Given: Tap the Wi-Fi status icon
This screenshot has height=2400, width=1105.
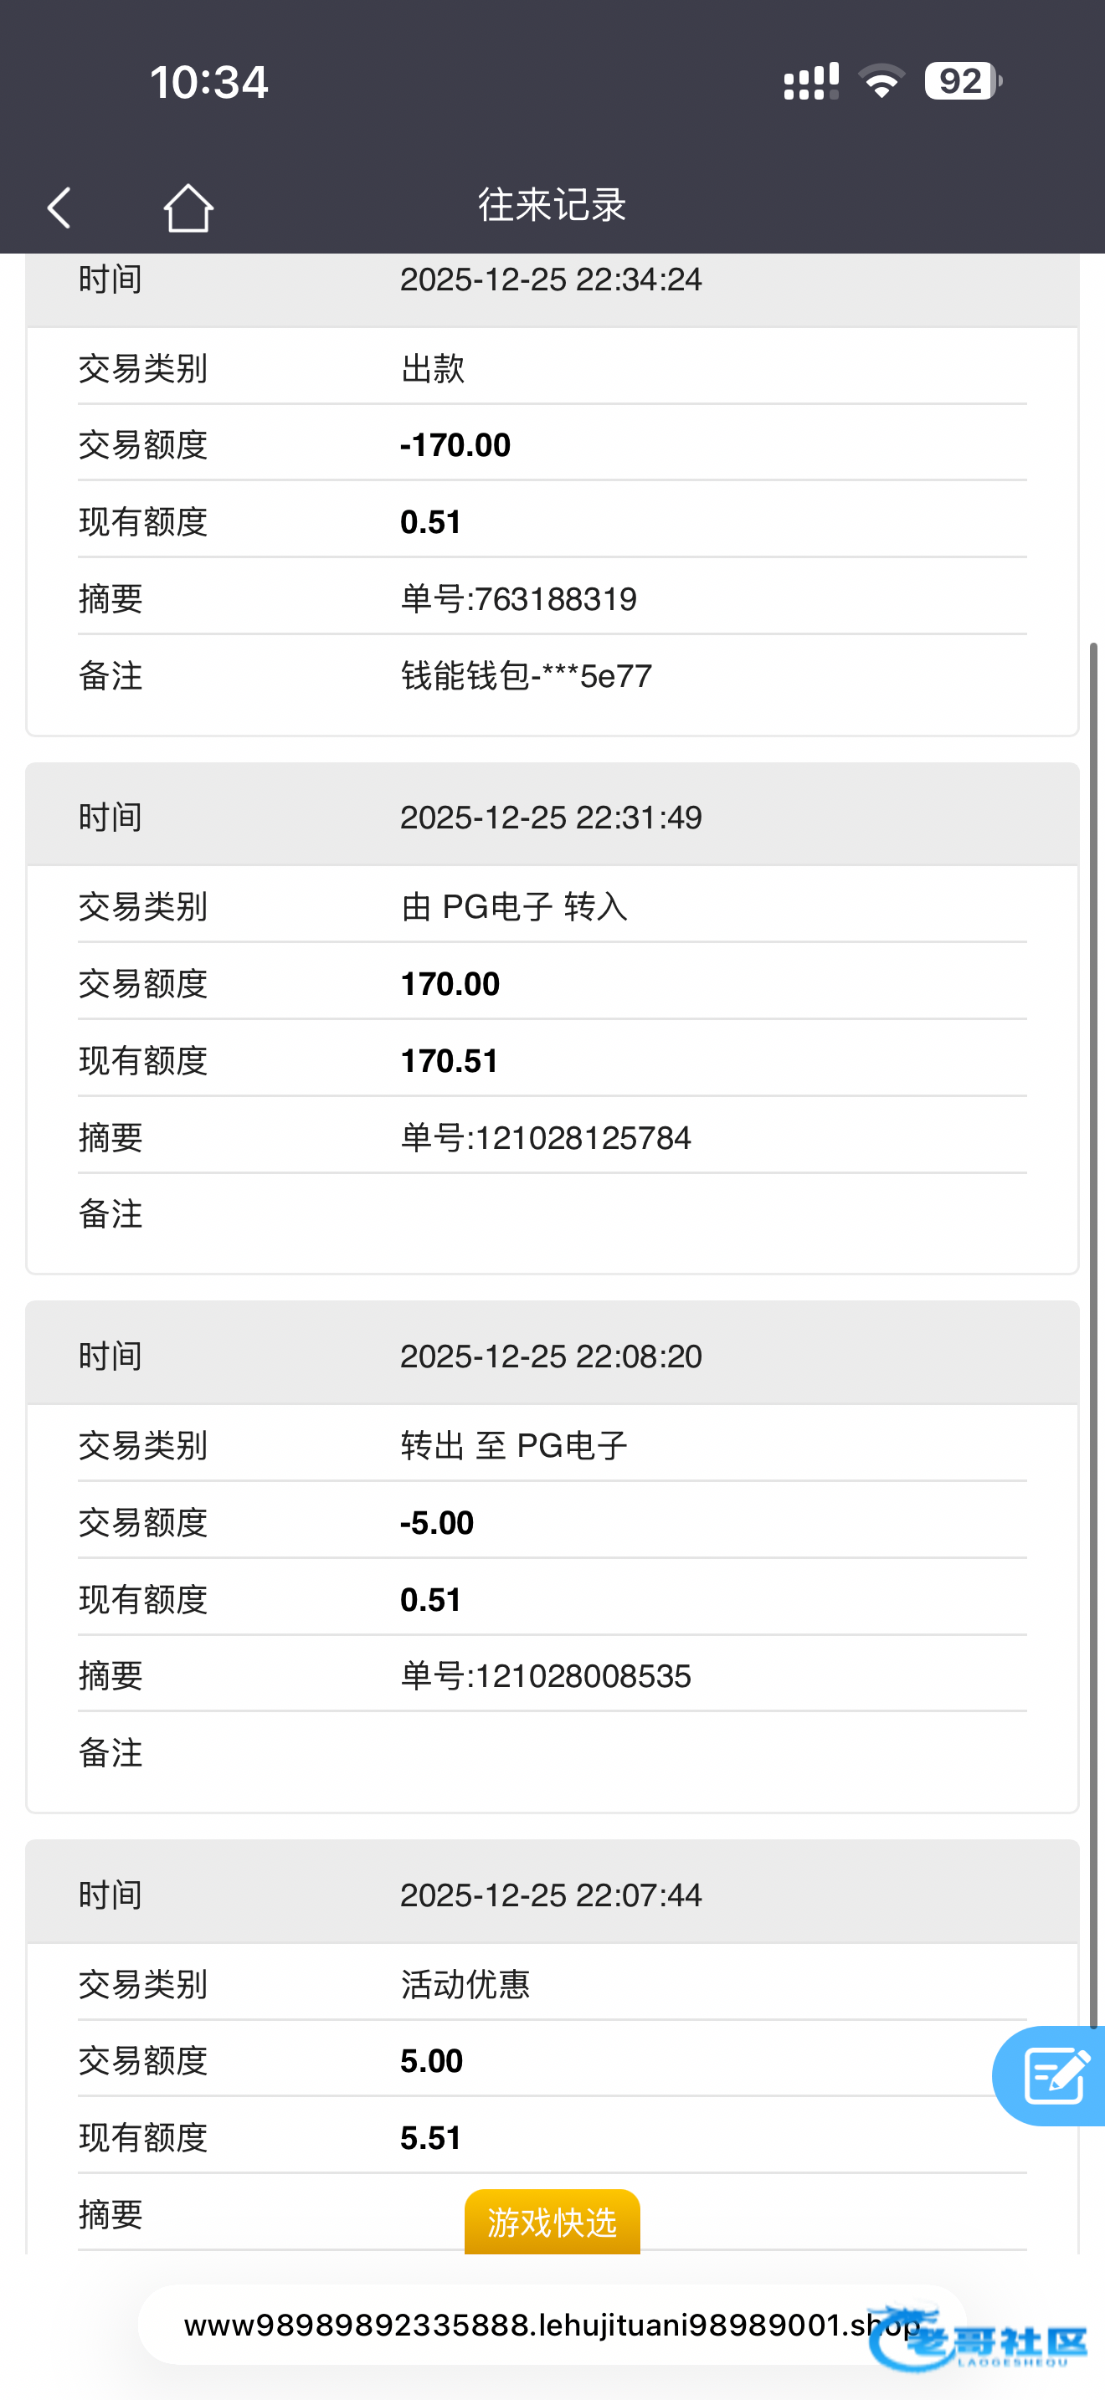Looking at the screenshot, I should (x=881, y=81).
